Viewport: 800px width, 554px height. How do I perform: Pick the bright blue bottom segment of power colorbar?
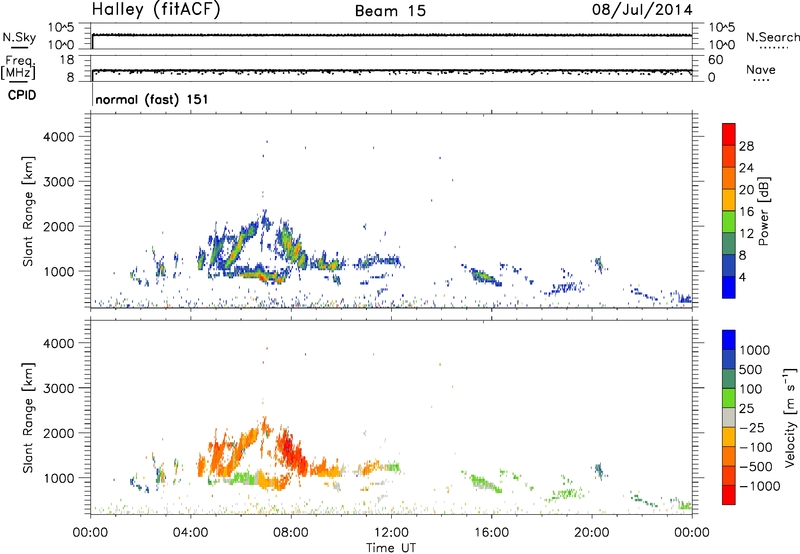click(x=729, y=287)
